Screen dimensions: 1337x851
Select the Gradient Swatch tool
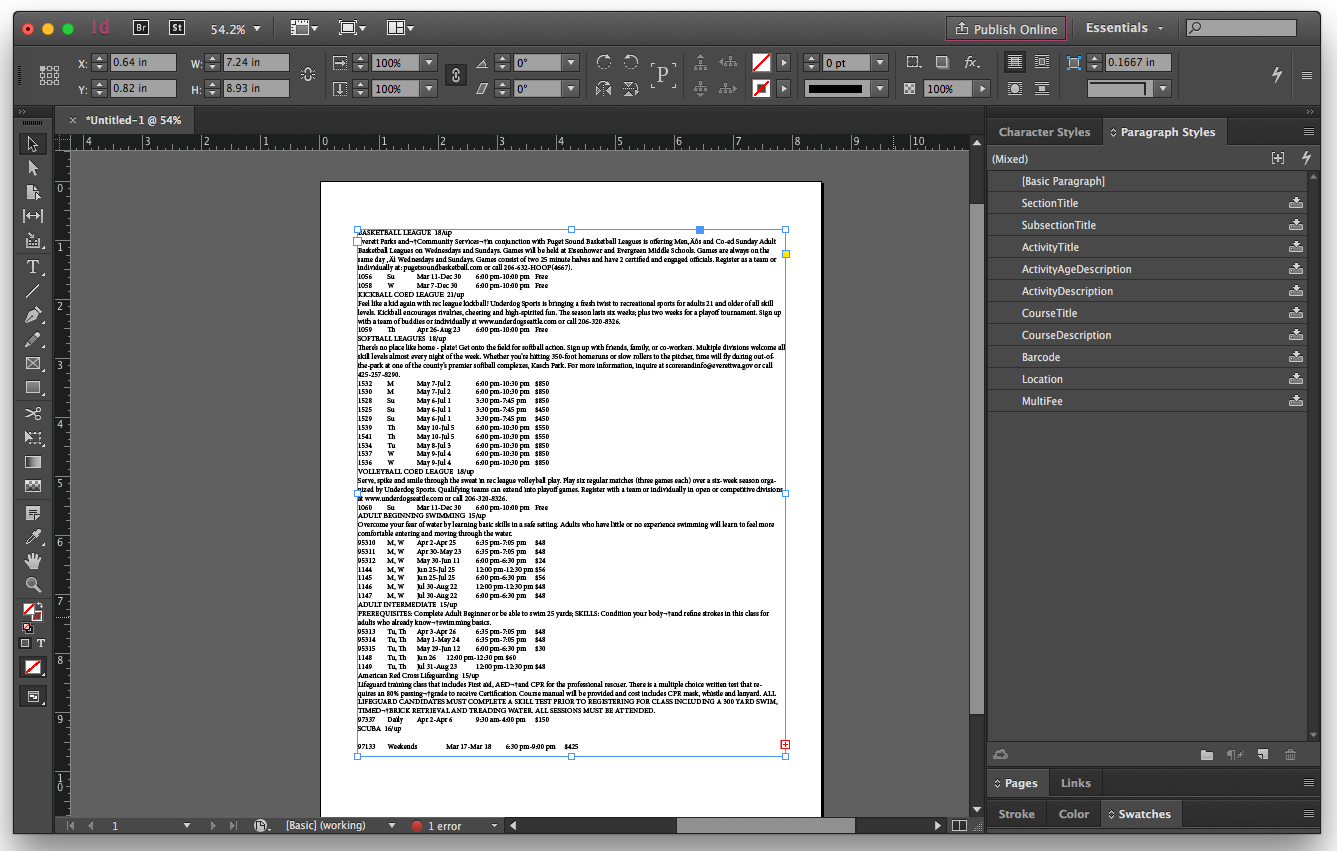(33, 462)
